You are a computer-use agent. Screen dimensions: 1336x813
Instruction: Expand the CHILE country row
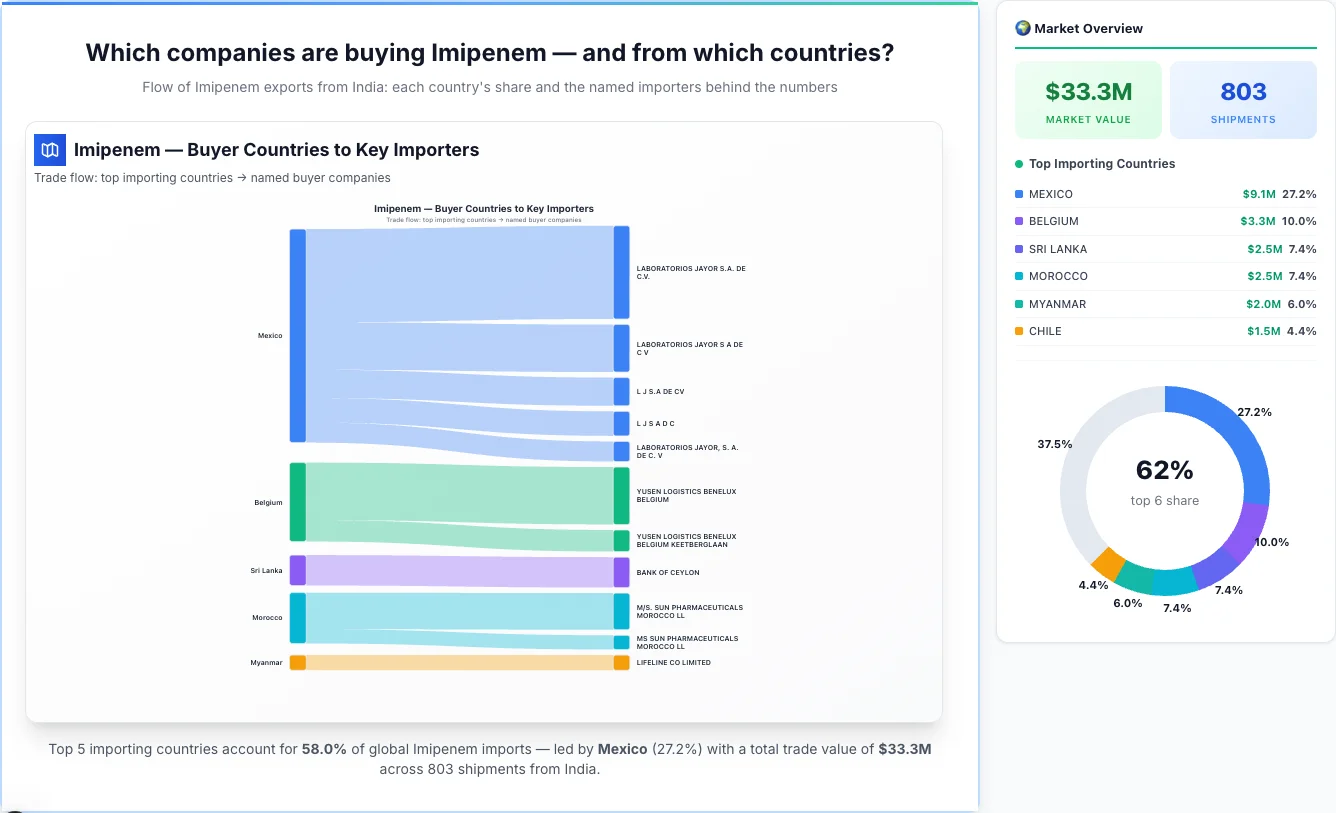1165,331
